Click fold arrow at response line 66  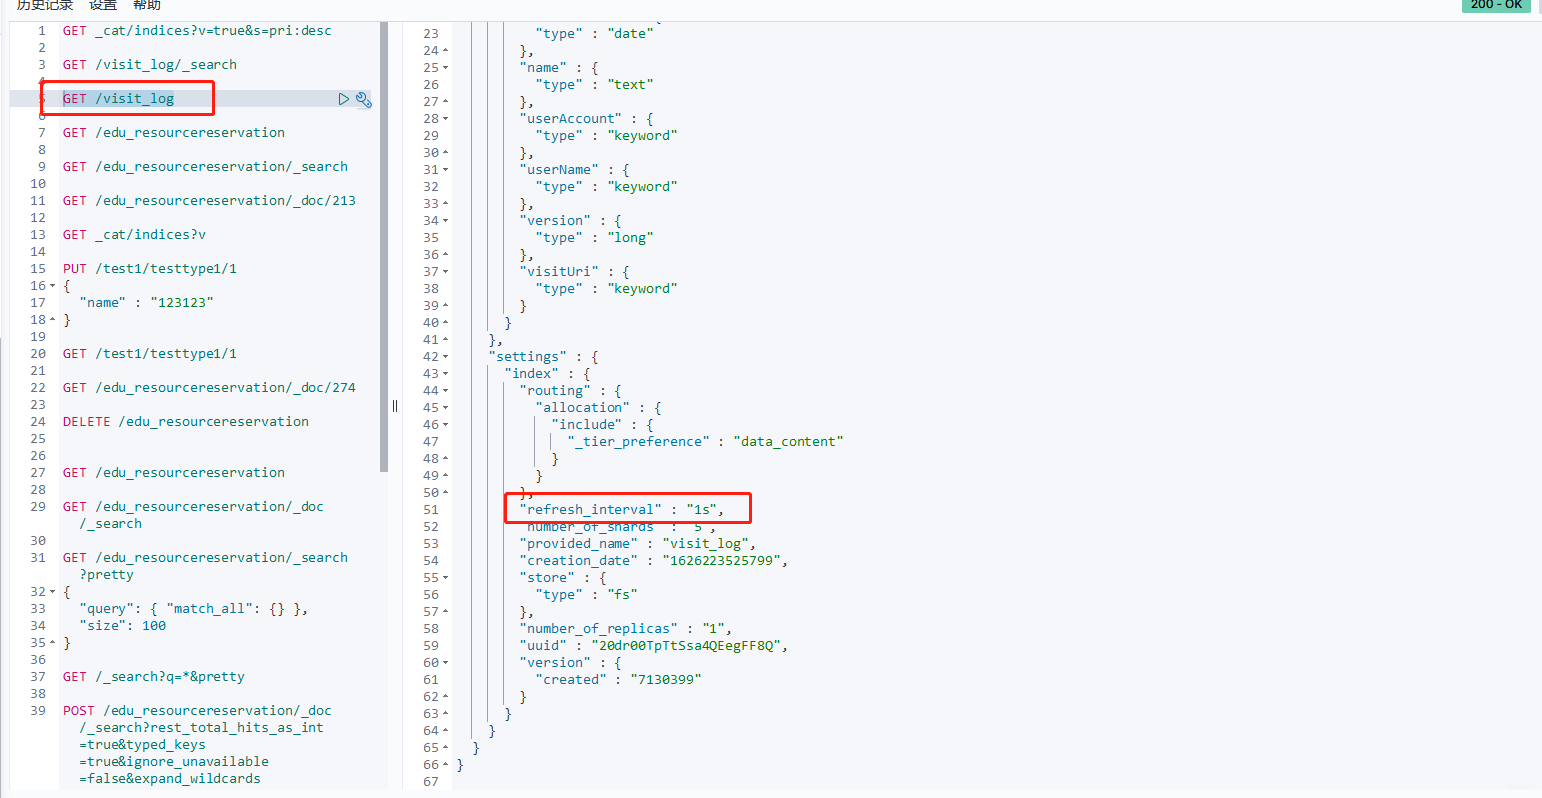(446, 765)
